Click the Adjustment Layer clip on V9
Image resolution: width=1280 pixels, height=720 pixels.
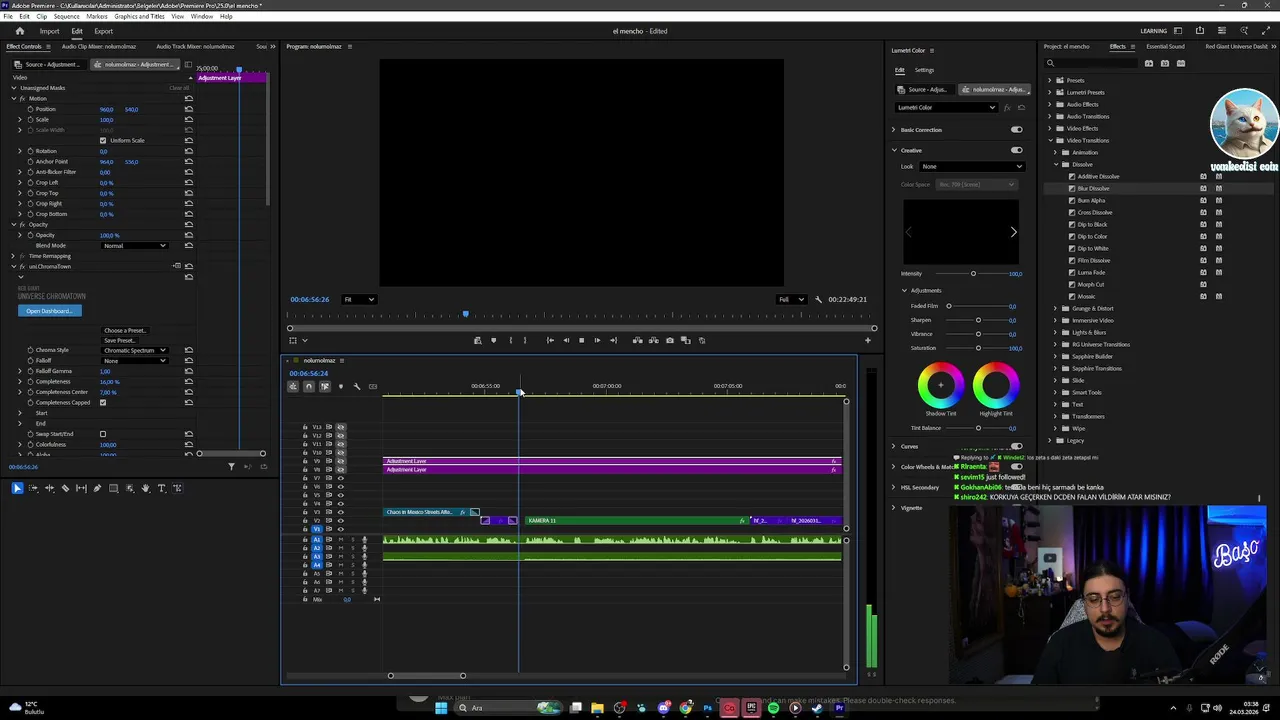pos(612,461)
